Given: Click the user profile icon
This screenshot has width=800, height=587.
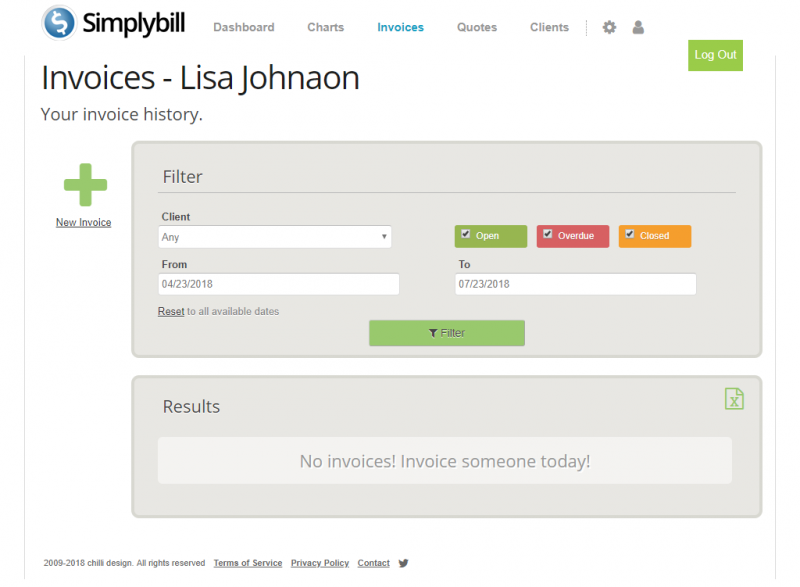Looking at the screenshot, I should point(638,27).
